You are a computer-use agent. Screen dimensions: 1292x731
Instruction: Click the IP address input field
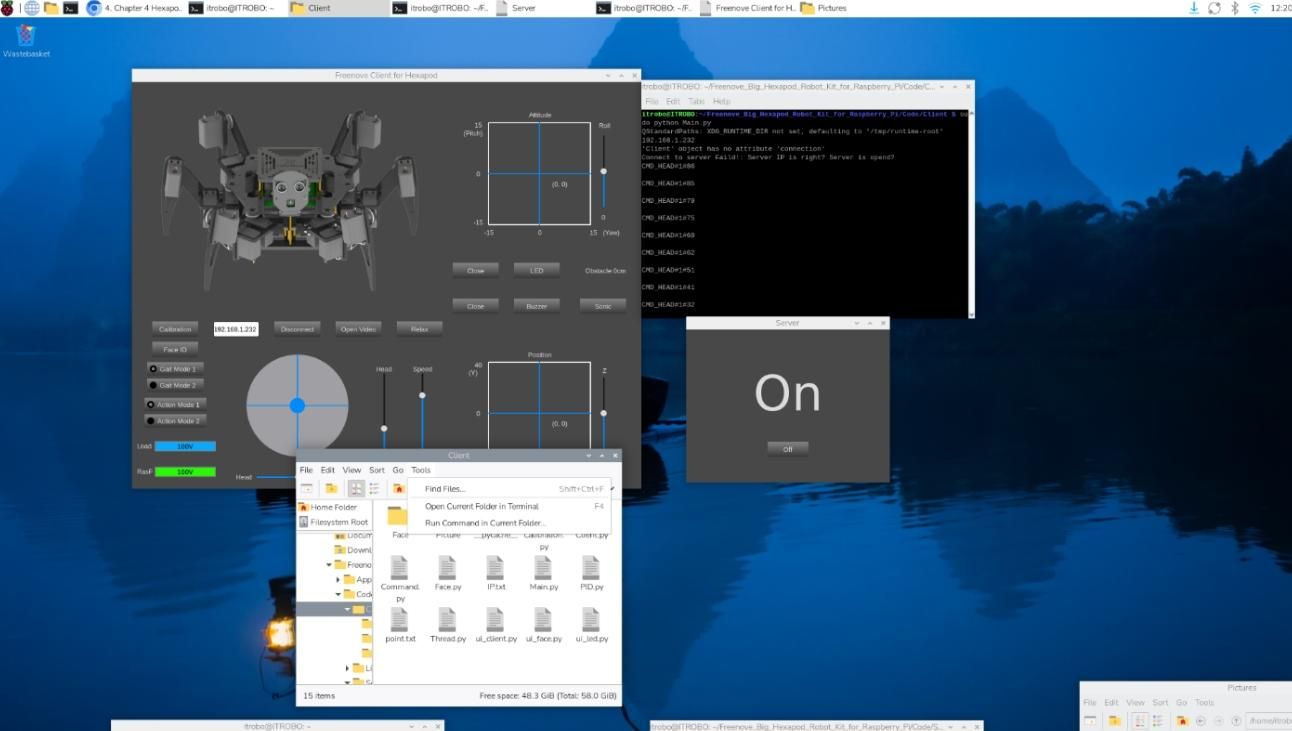click(236, 329)
